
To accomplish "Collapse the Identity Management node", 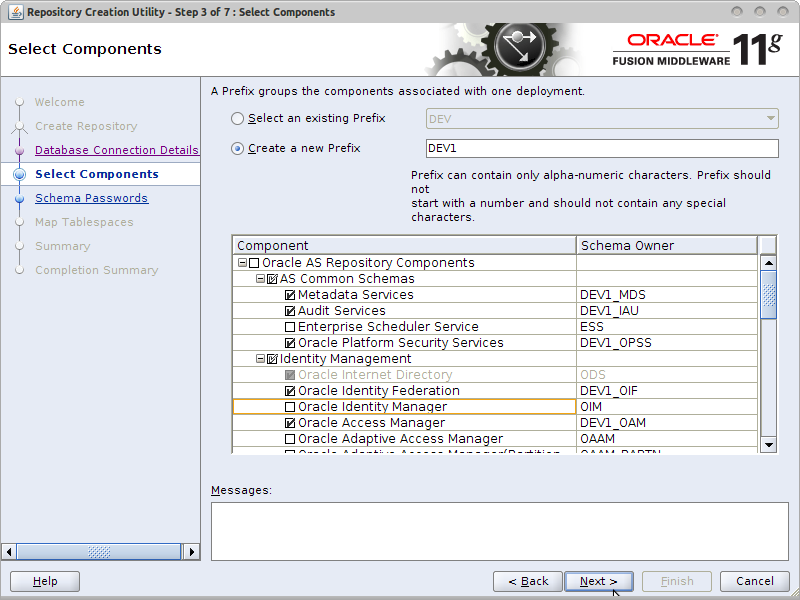I will tap(260, 359).
